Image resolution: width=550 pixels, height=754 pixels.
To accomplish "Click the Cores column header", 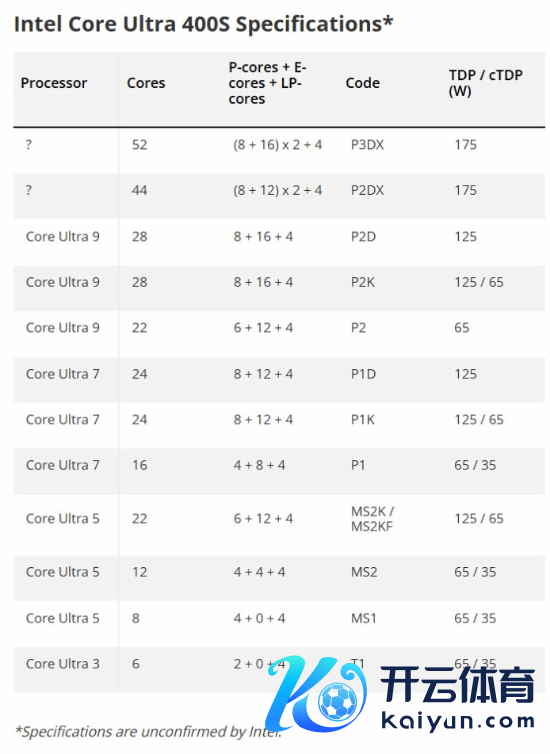I will pyautogui.click(x=146, y=83).
